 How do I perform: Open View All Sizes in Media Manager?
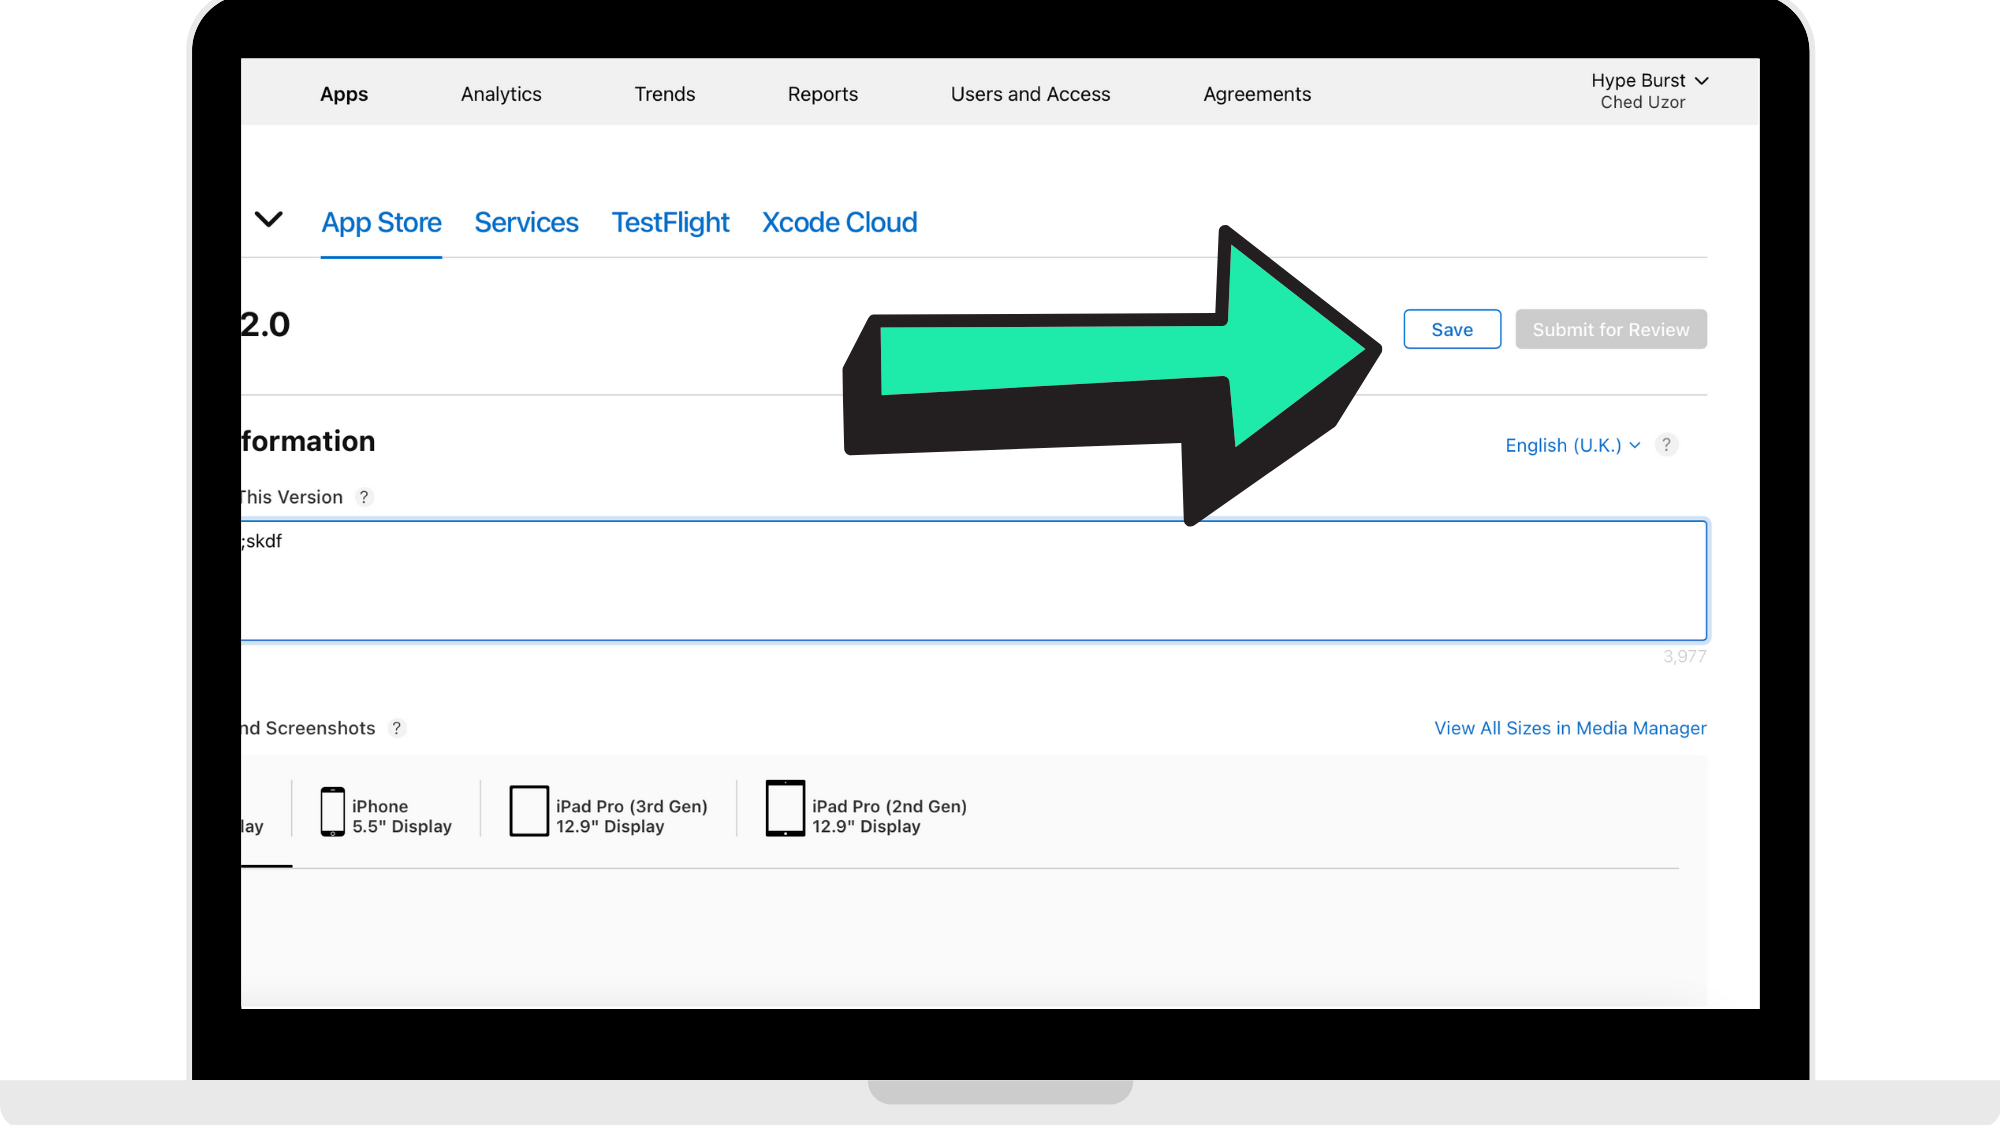click(1570, 728)
